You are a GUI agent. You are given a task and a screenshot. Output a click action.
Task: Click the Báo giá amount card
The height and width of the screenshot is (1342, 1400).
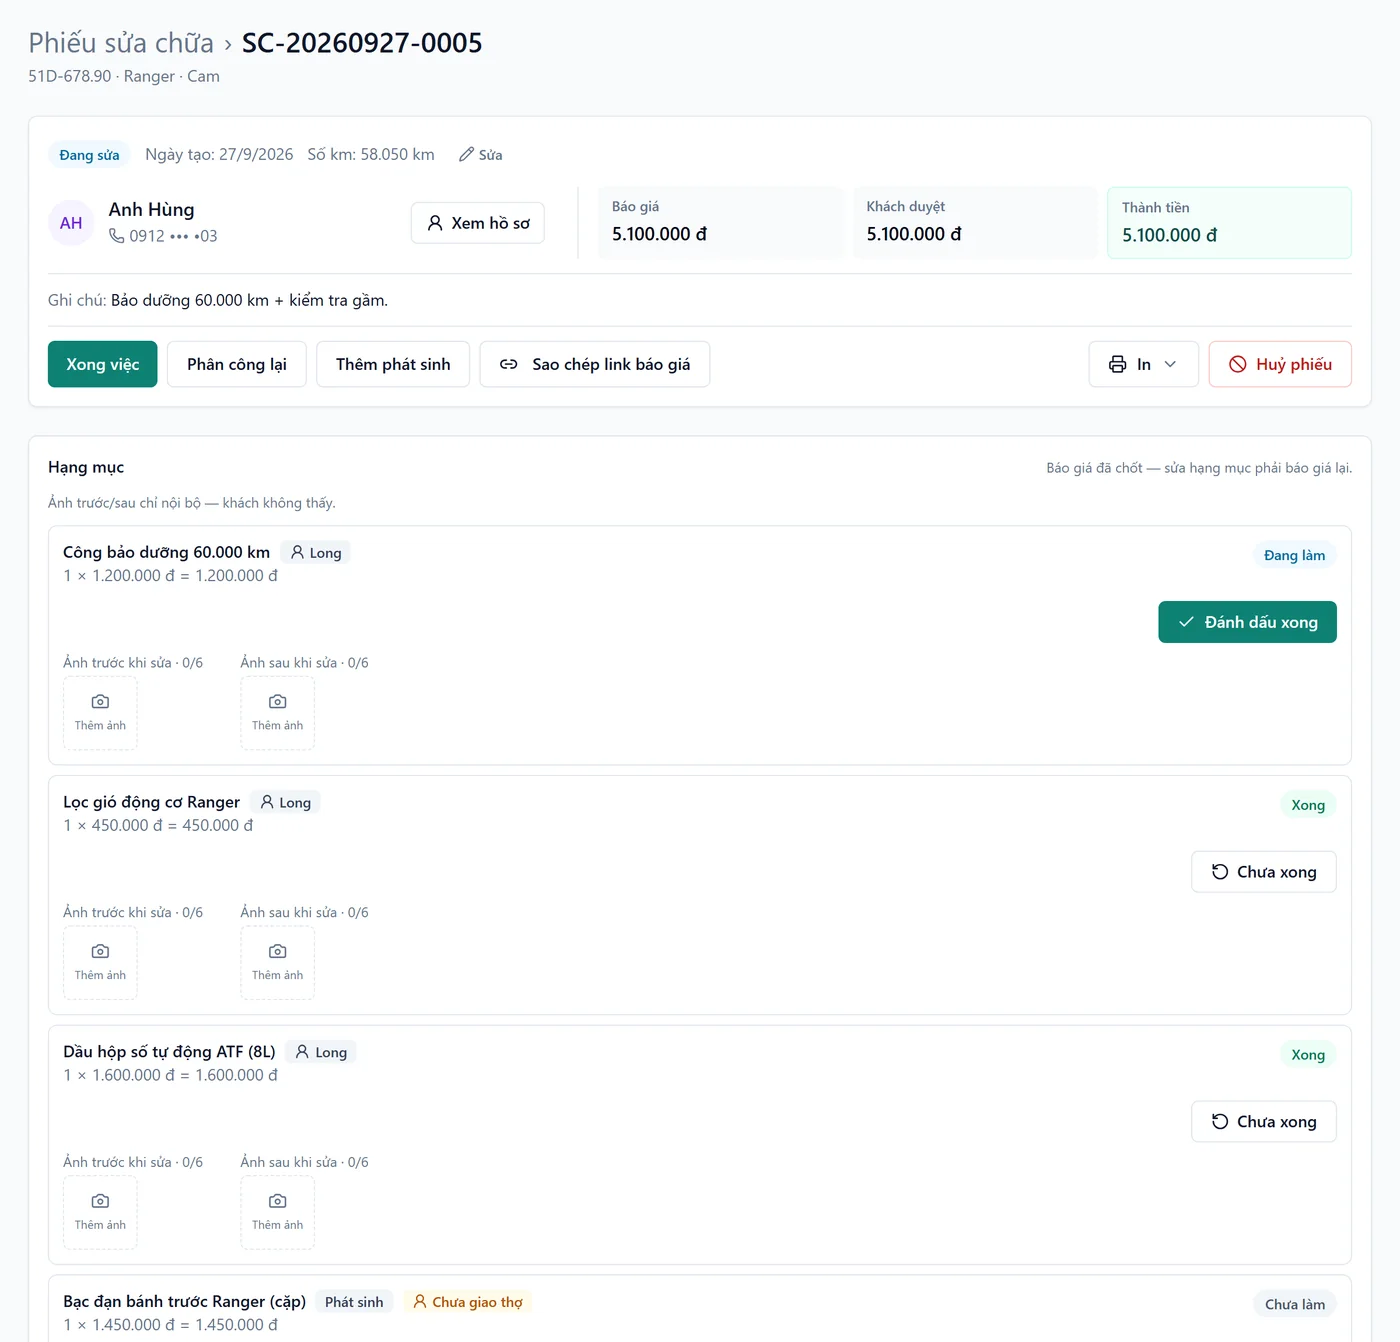(x=720, y=223)
